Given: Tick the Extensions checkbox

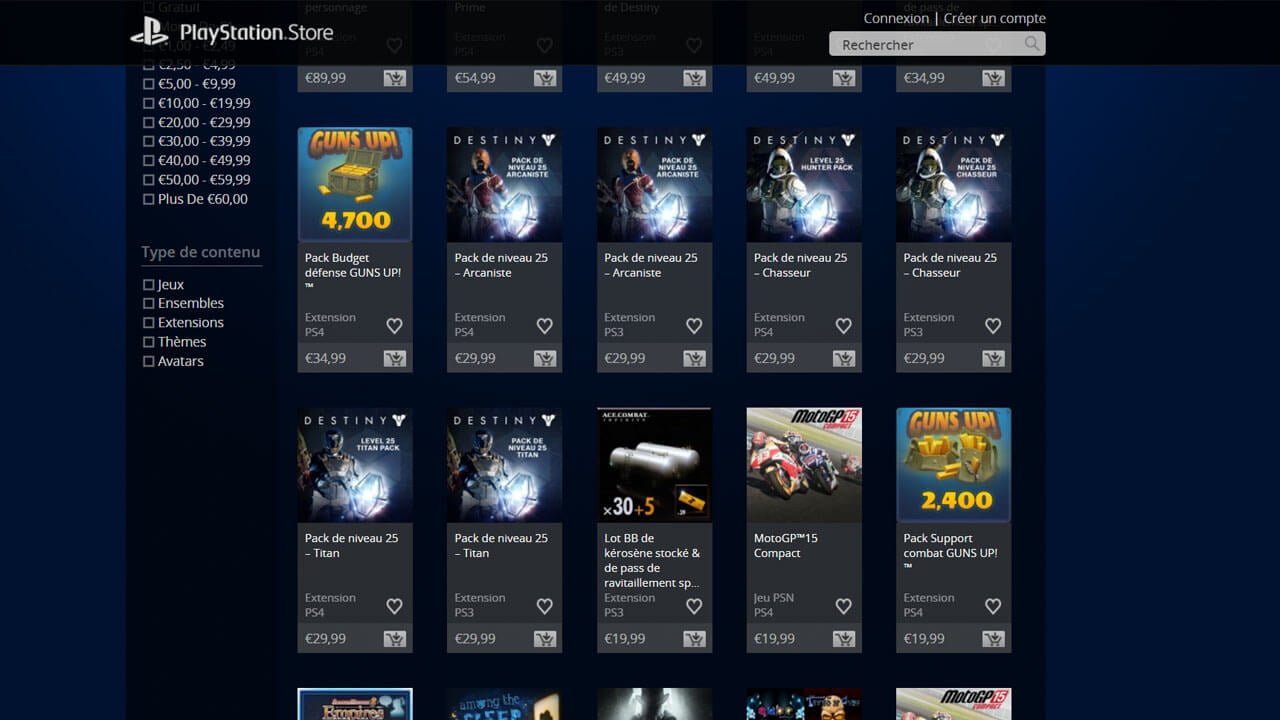Looking at the screenshot, I should click(149, 323).
